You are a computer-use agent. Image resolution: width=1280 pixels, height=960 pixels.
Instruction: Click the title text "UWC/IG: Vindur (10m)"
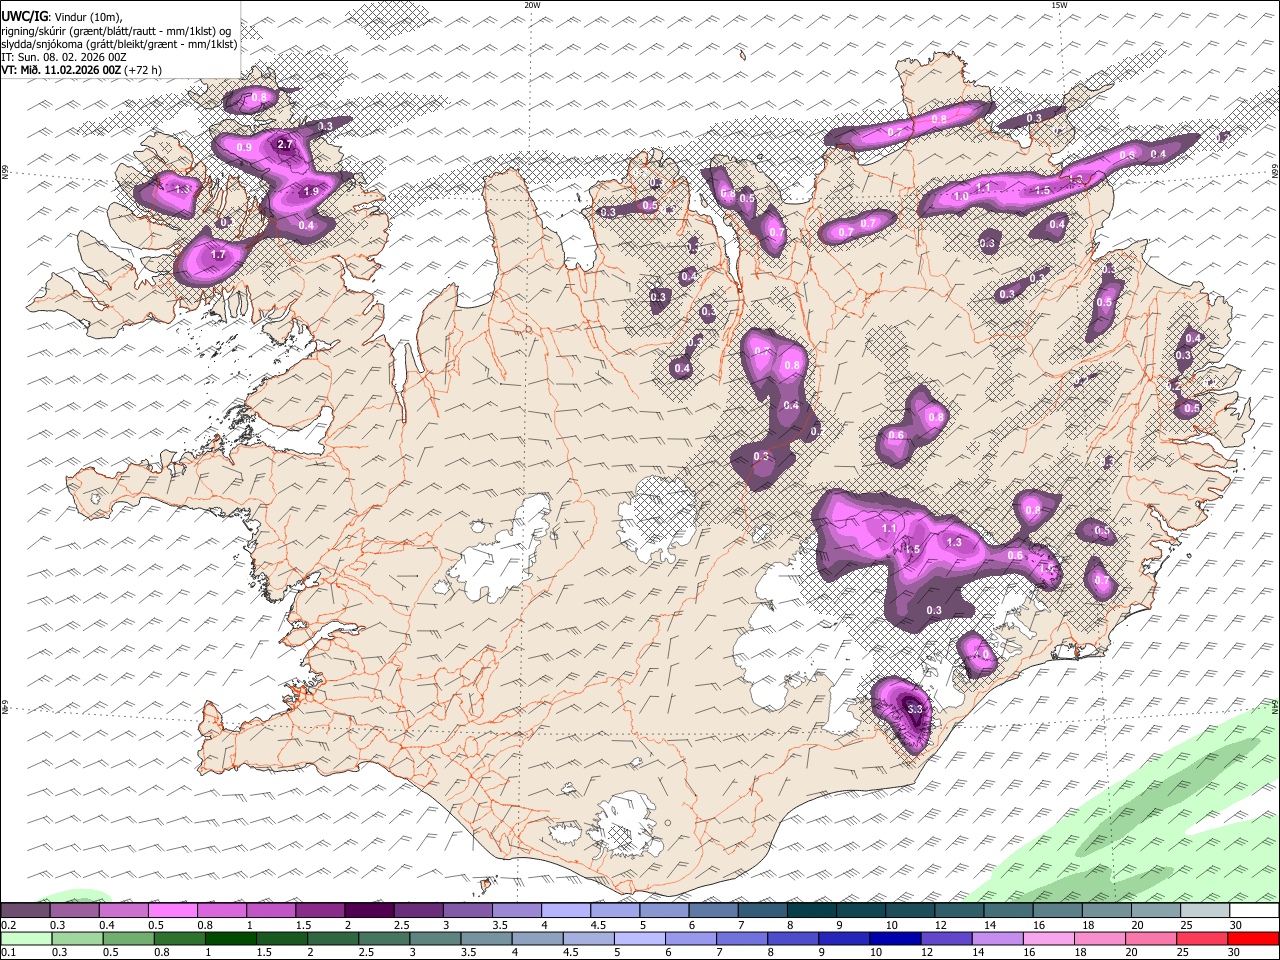pyautogui.click(x=62, y=17)
